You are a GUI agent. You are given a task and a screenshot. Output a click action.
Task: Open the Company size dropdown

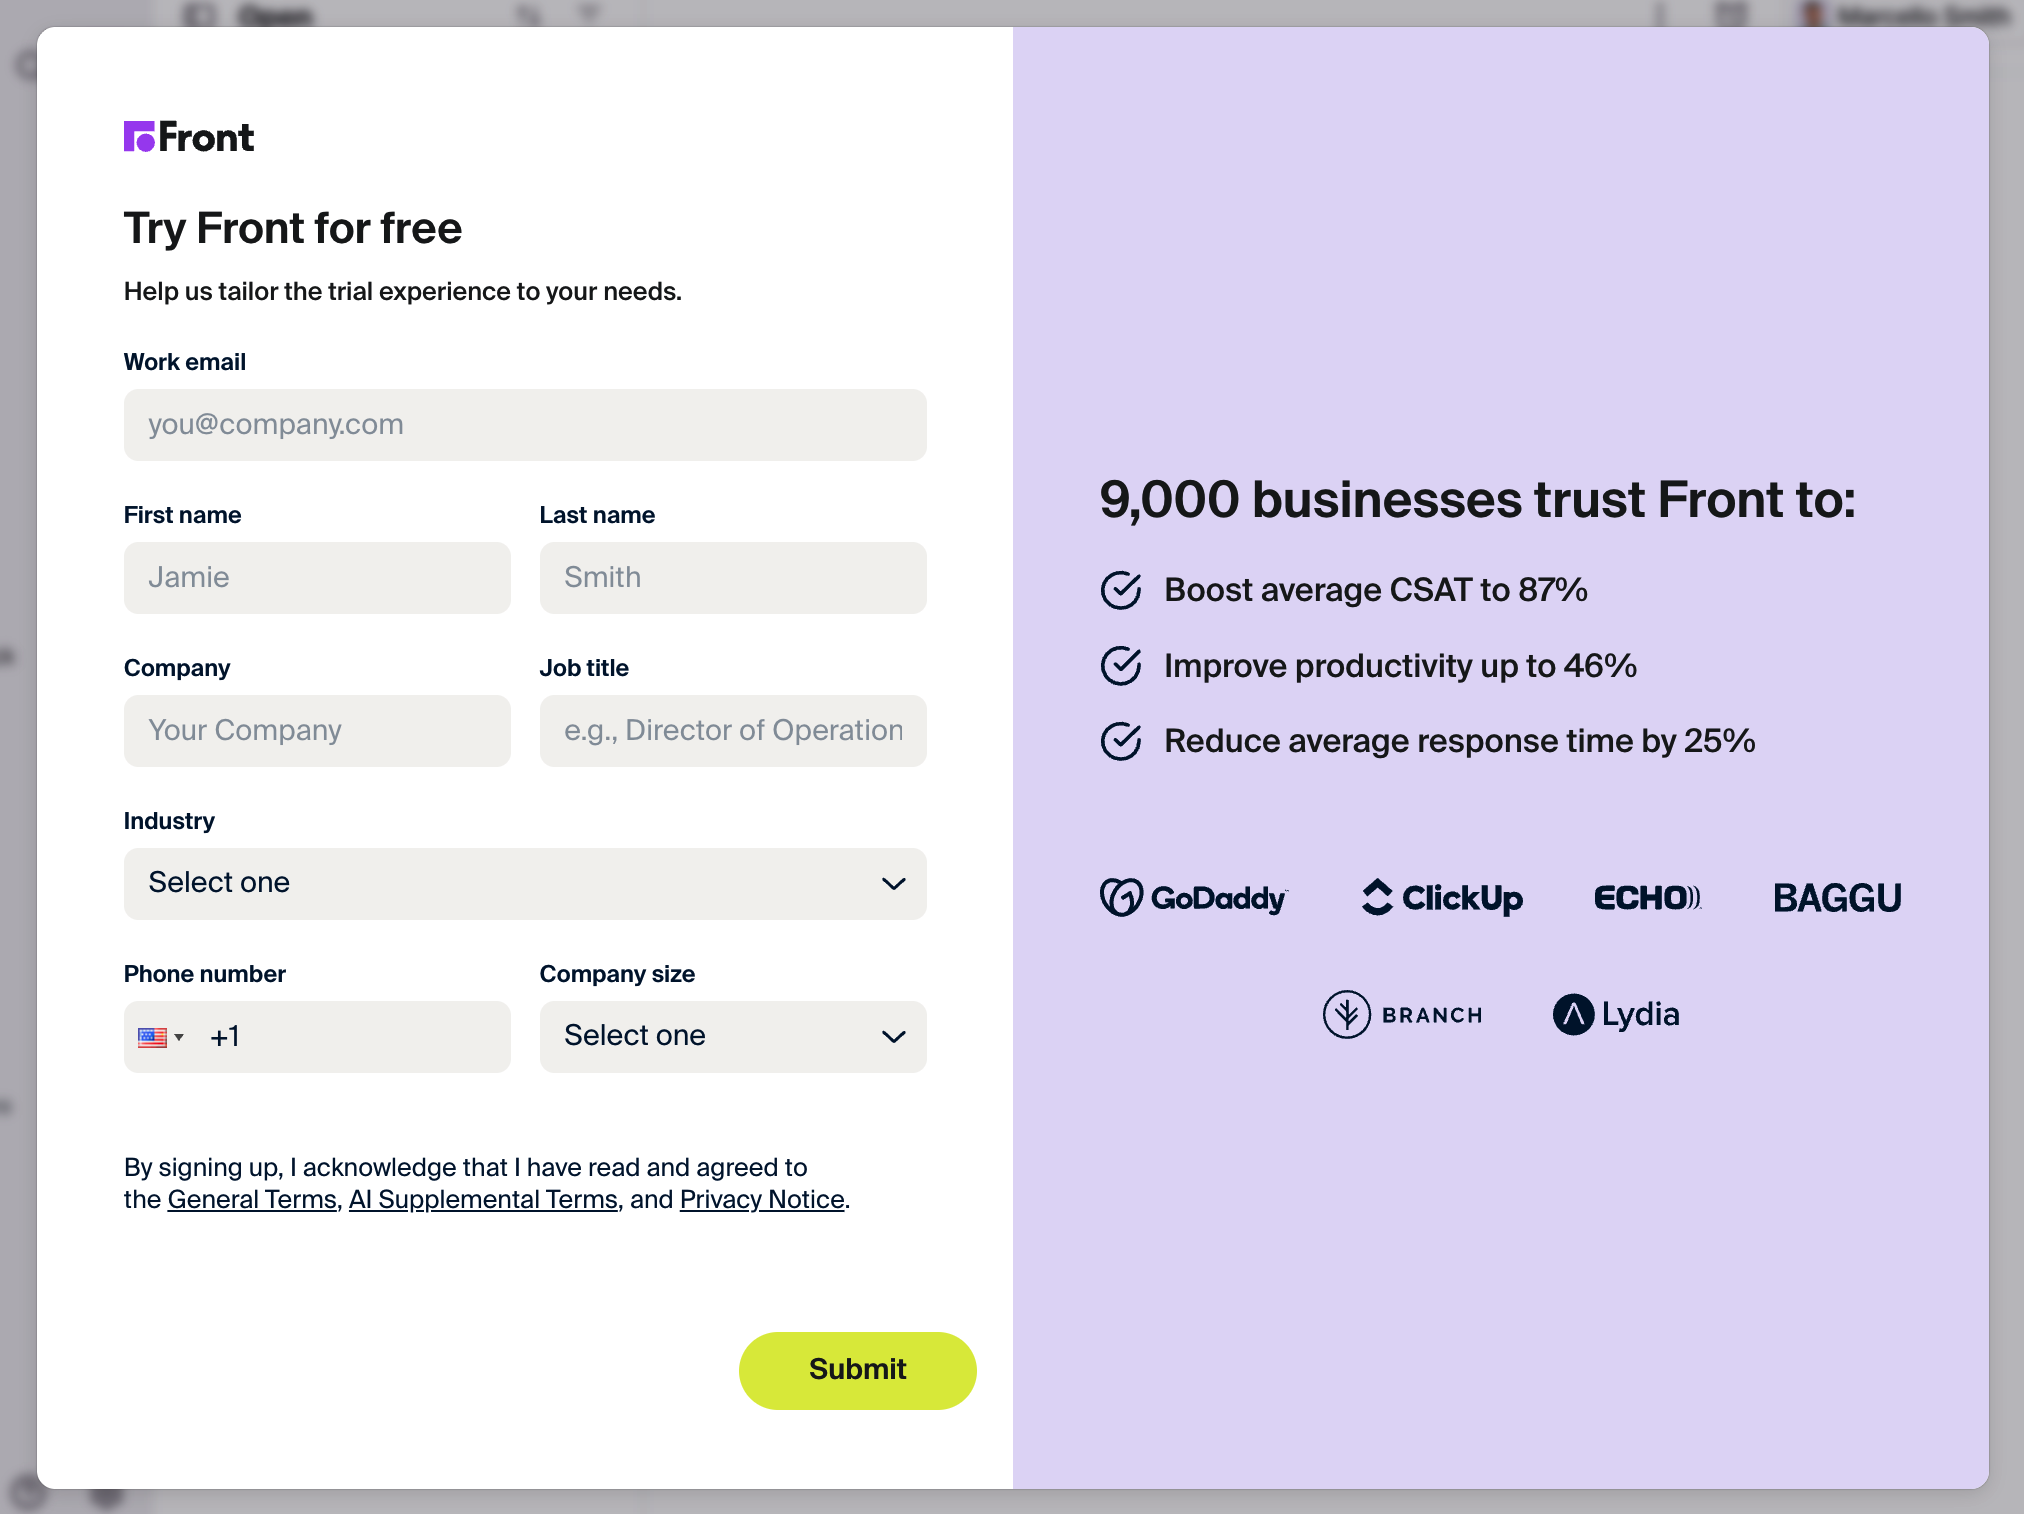point(733,1037)
